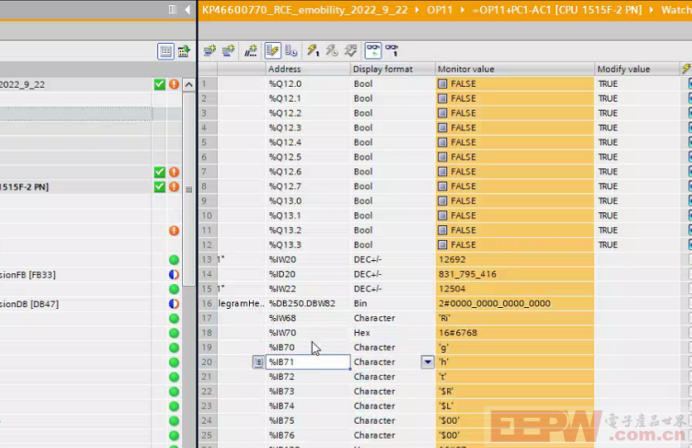
Task: Click the %IW20 address cell
Action: (308, 260)
